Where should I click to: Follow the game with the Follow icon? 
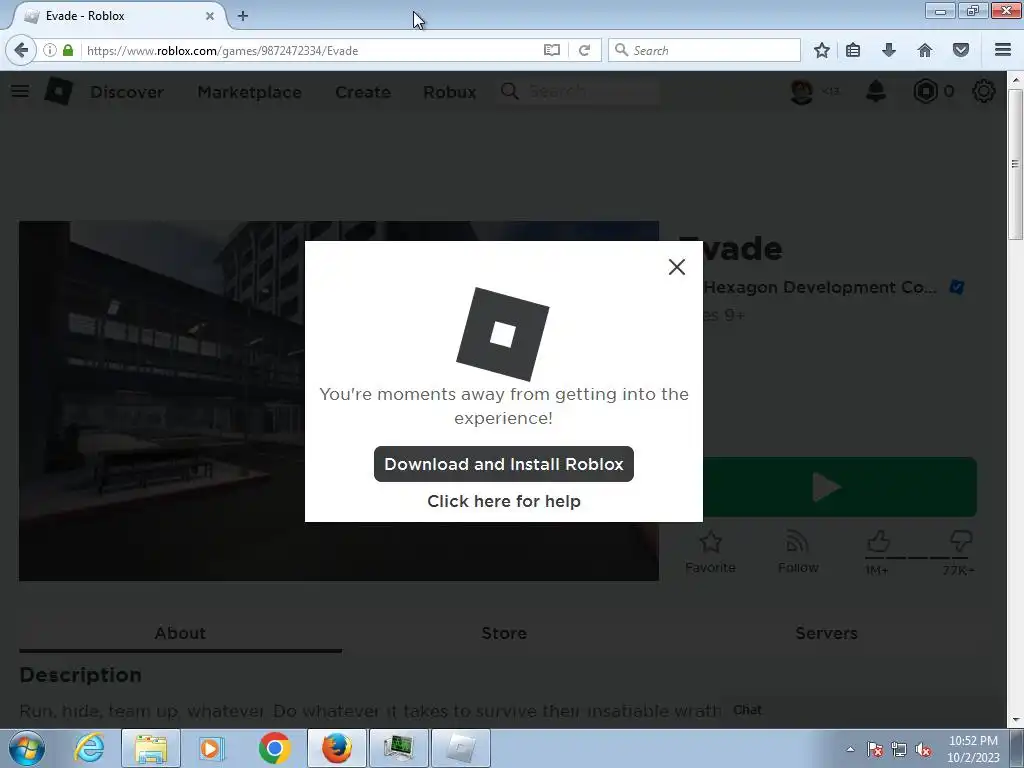(x=797, y=542)
